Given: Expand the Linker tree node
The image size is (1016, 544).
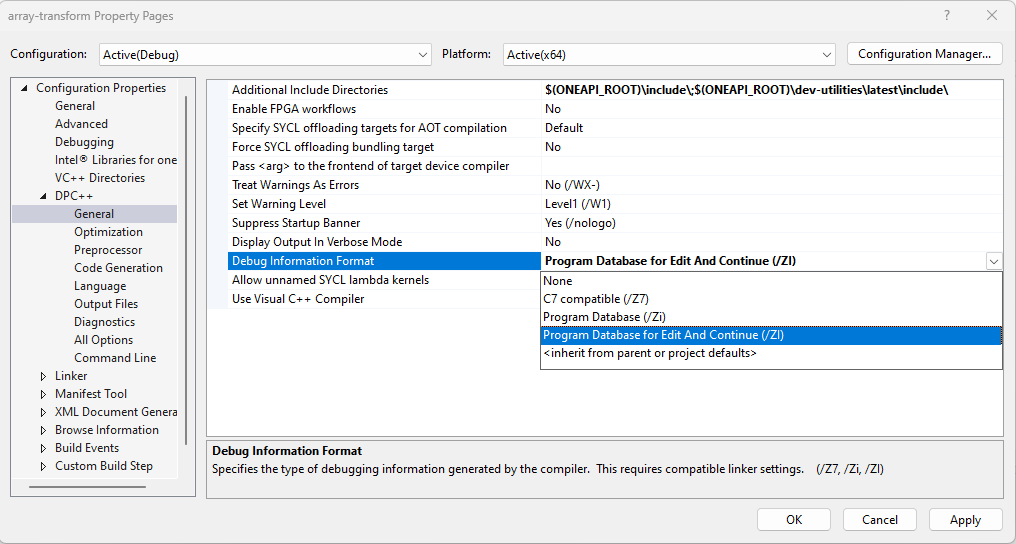Looking at the screenshot, I should pyautogui.click(x=43, y=376).
